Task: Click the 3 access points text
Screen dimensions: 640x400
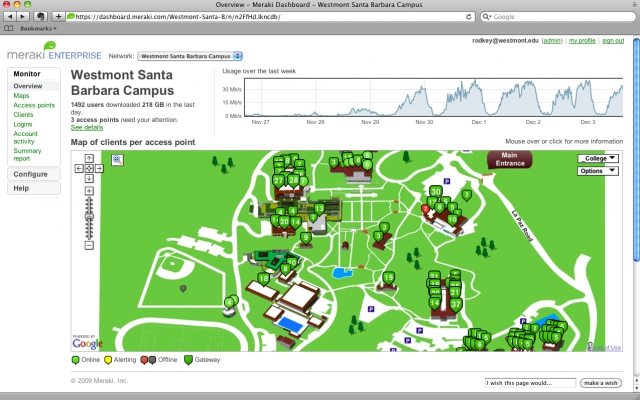Action: 95,120
